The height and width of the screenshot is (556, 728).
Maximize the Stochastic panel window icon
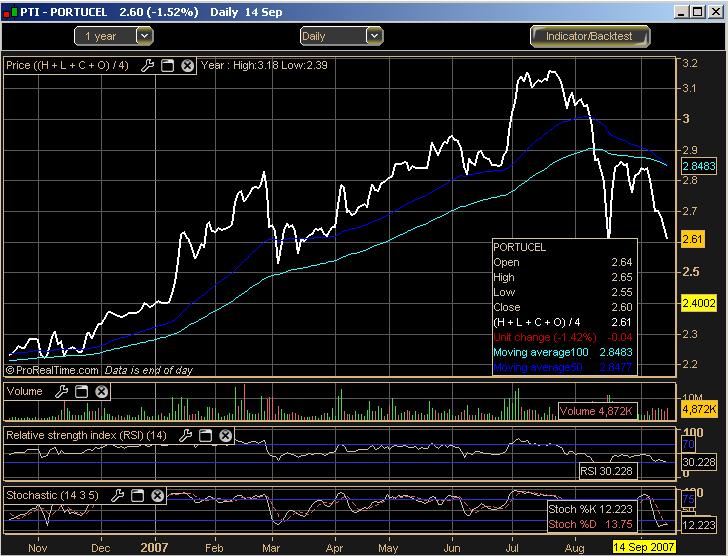click(137, 496)
